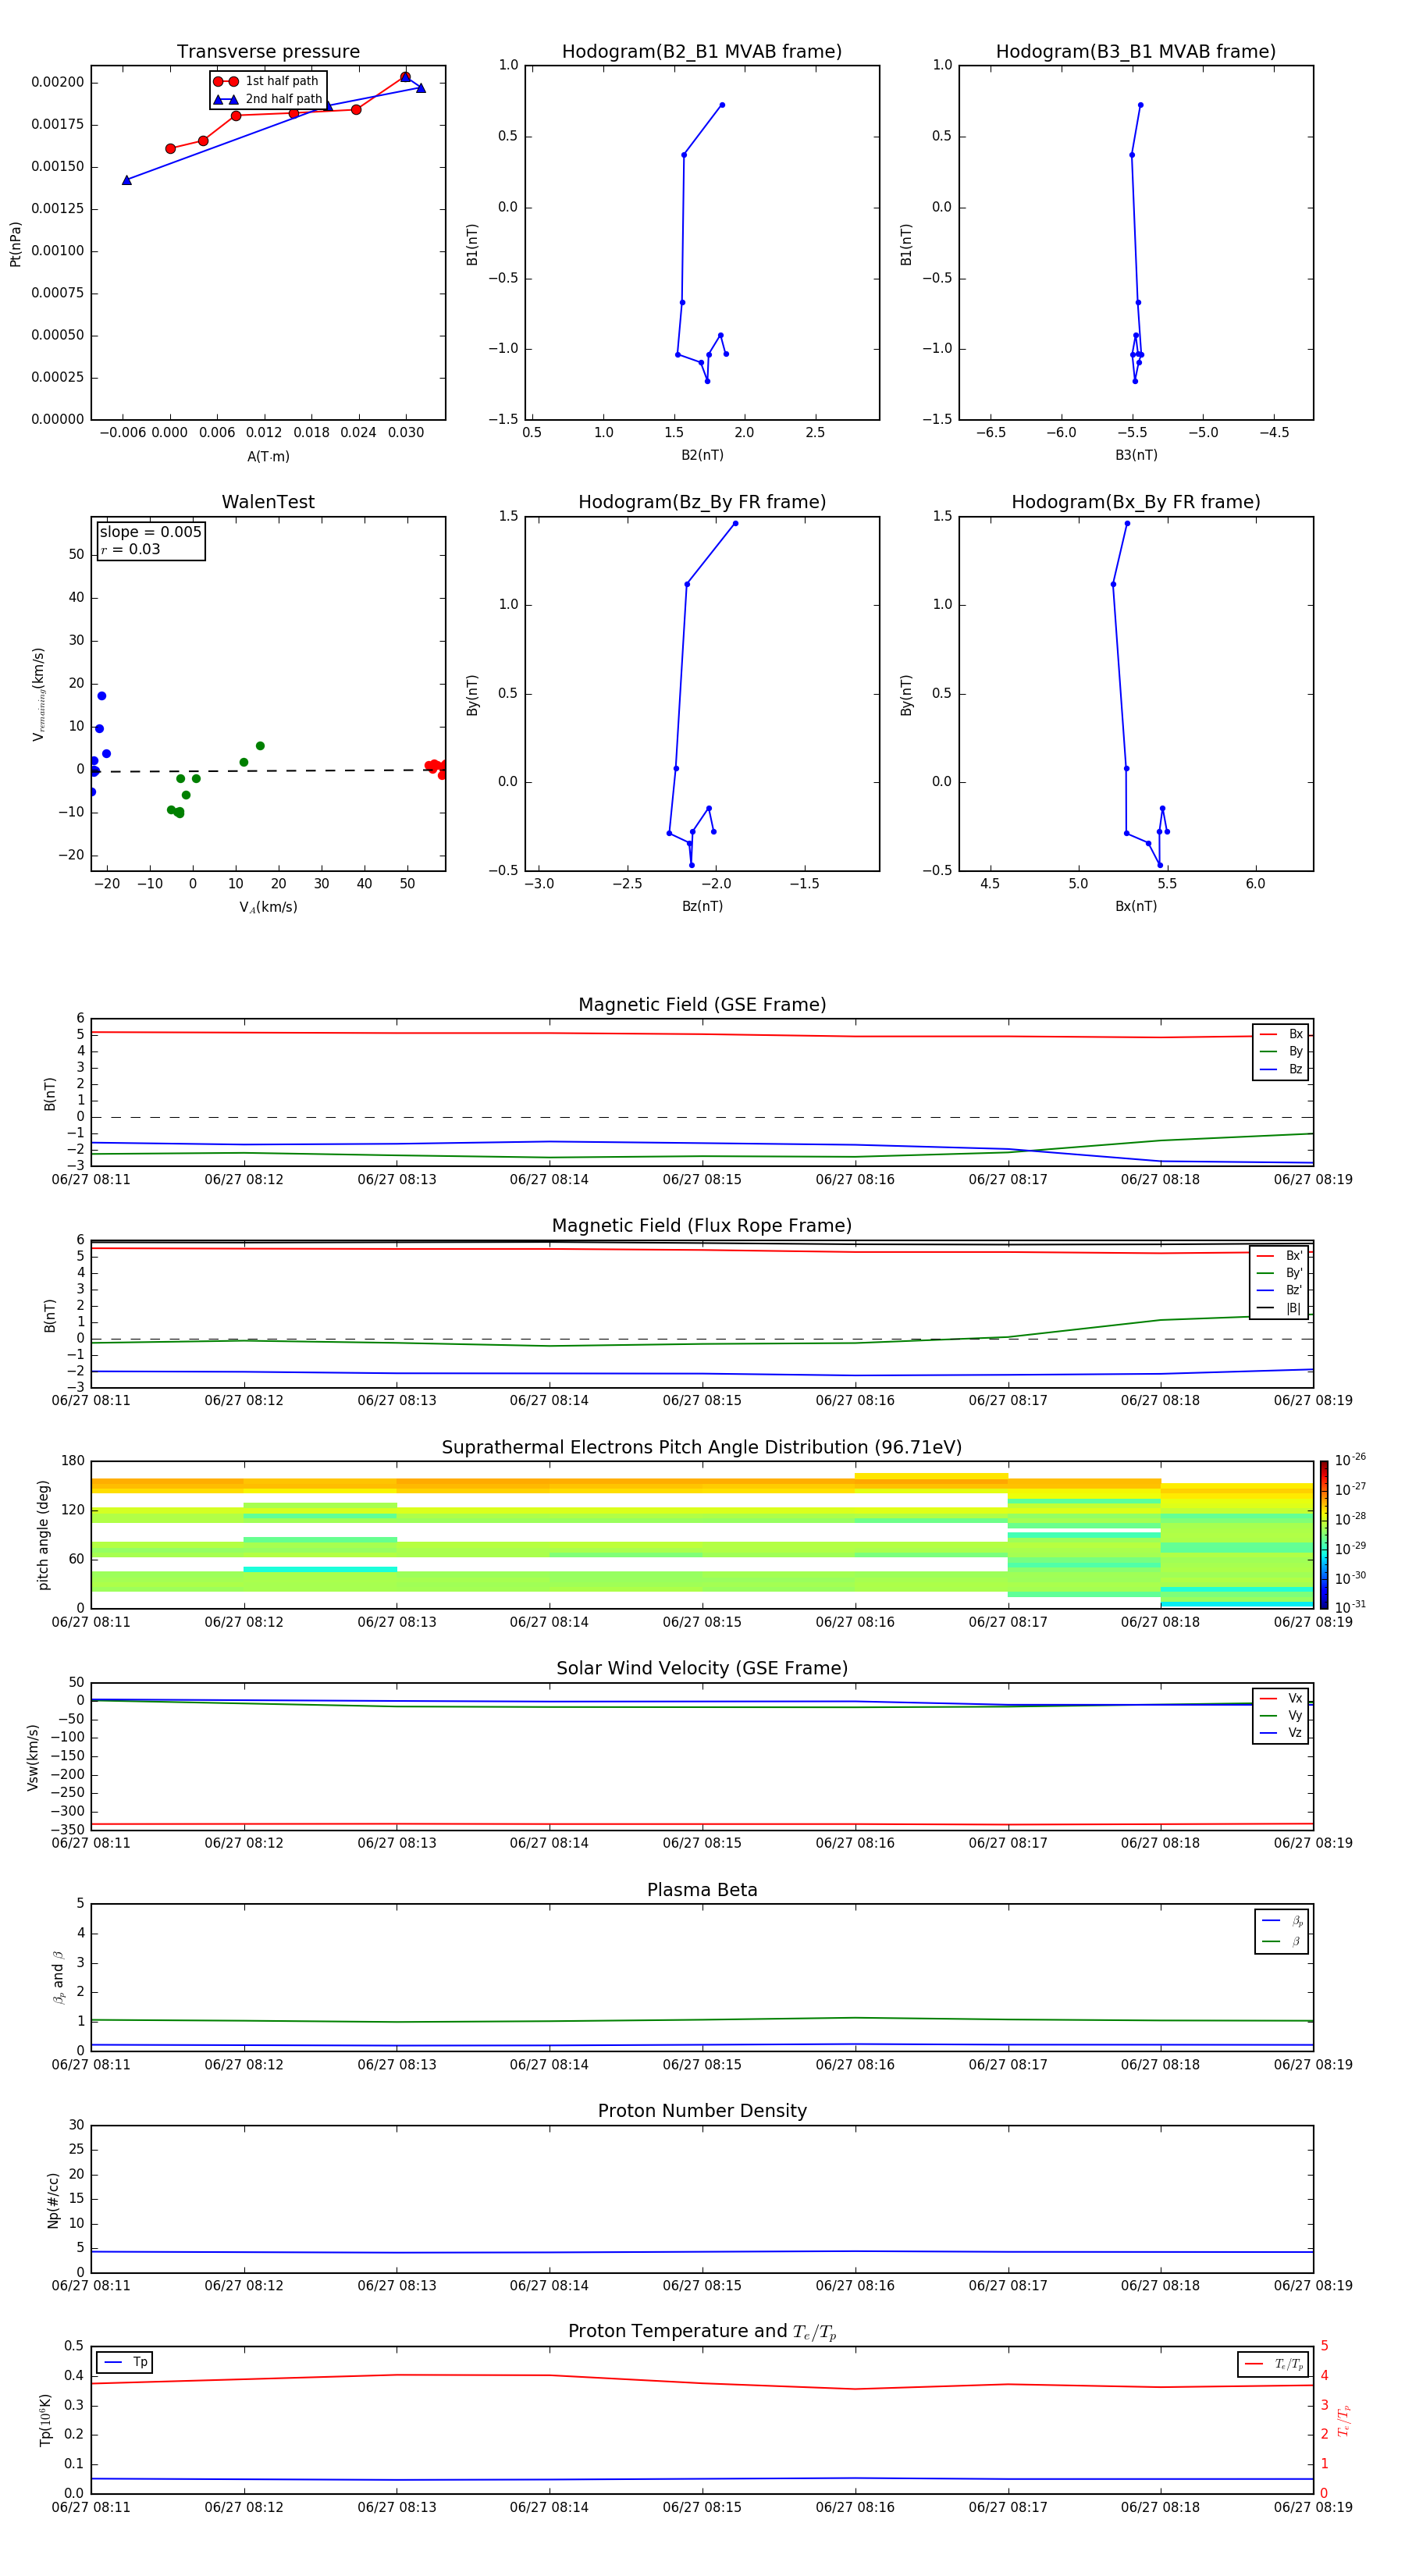Click the 'Pt(nPa)' y-axis label
Image resolution: width=1405 pixels, height=2576 pixels.
[15, 244]
